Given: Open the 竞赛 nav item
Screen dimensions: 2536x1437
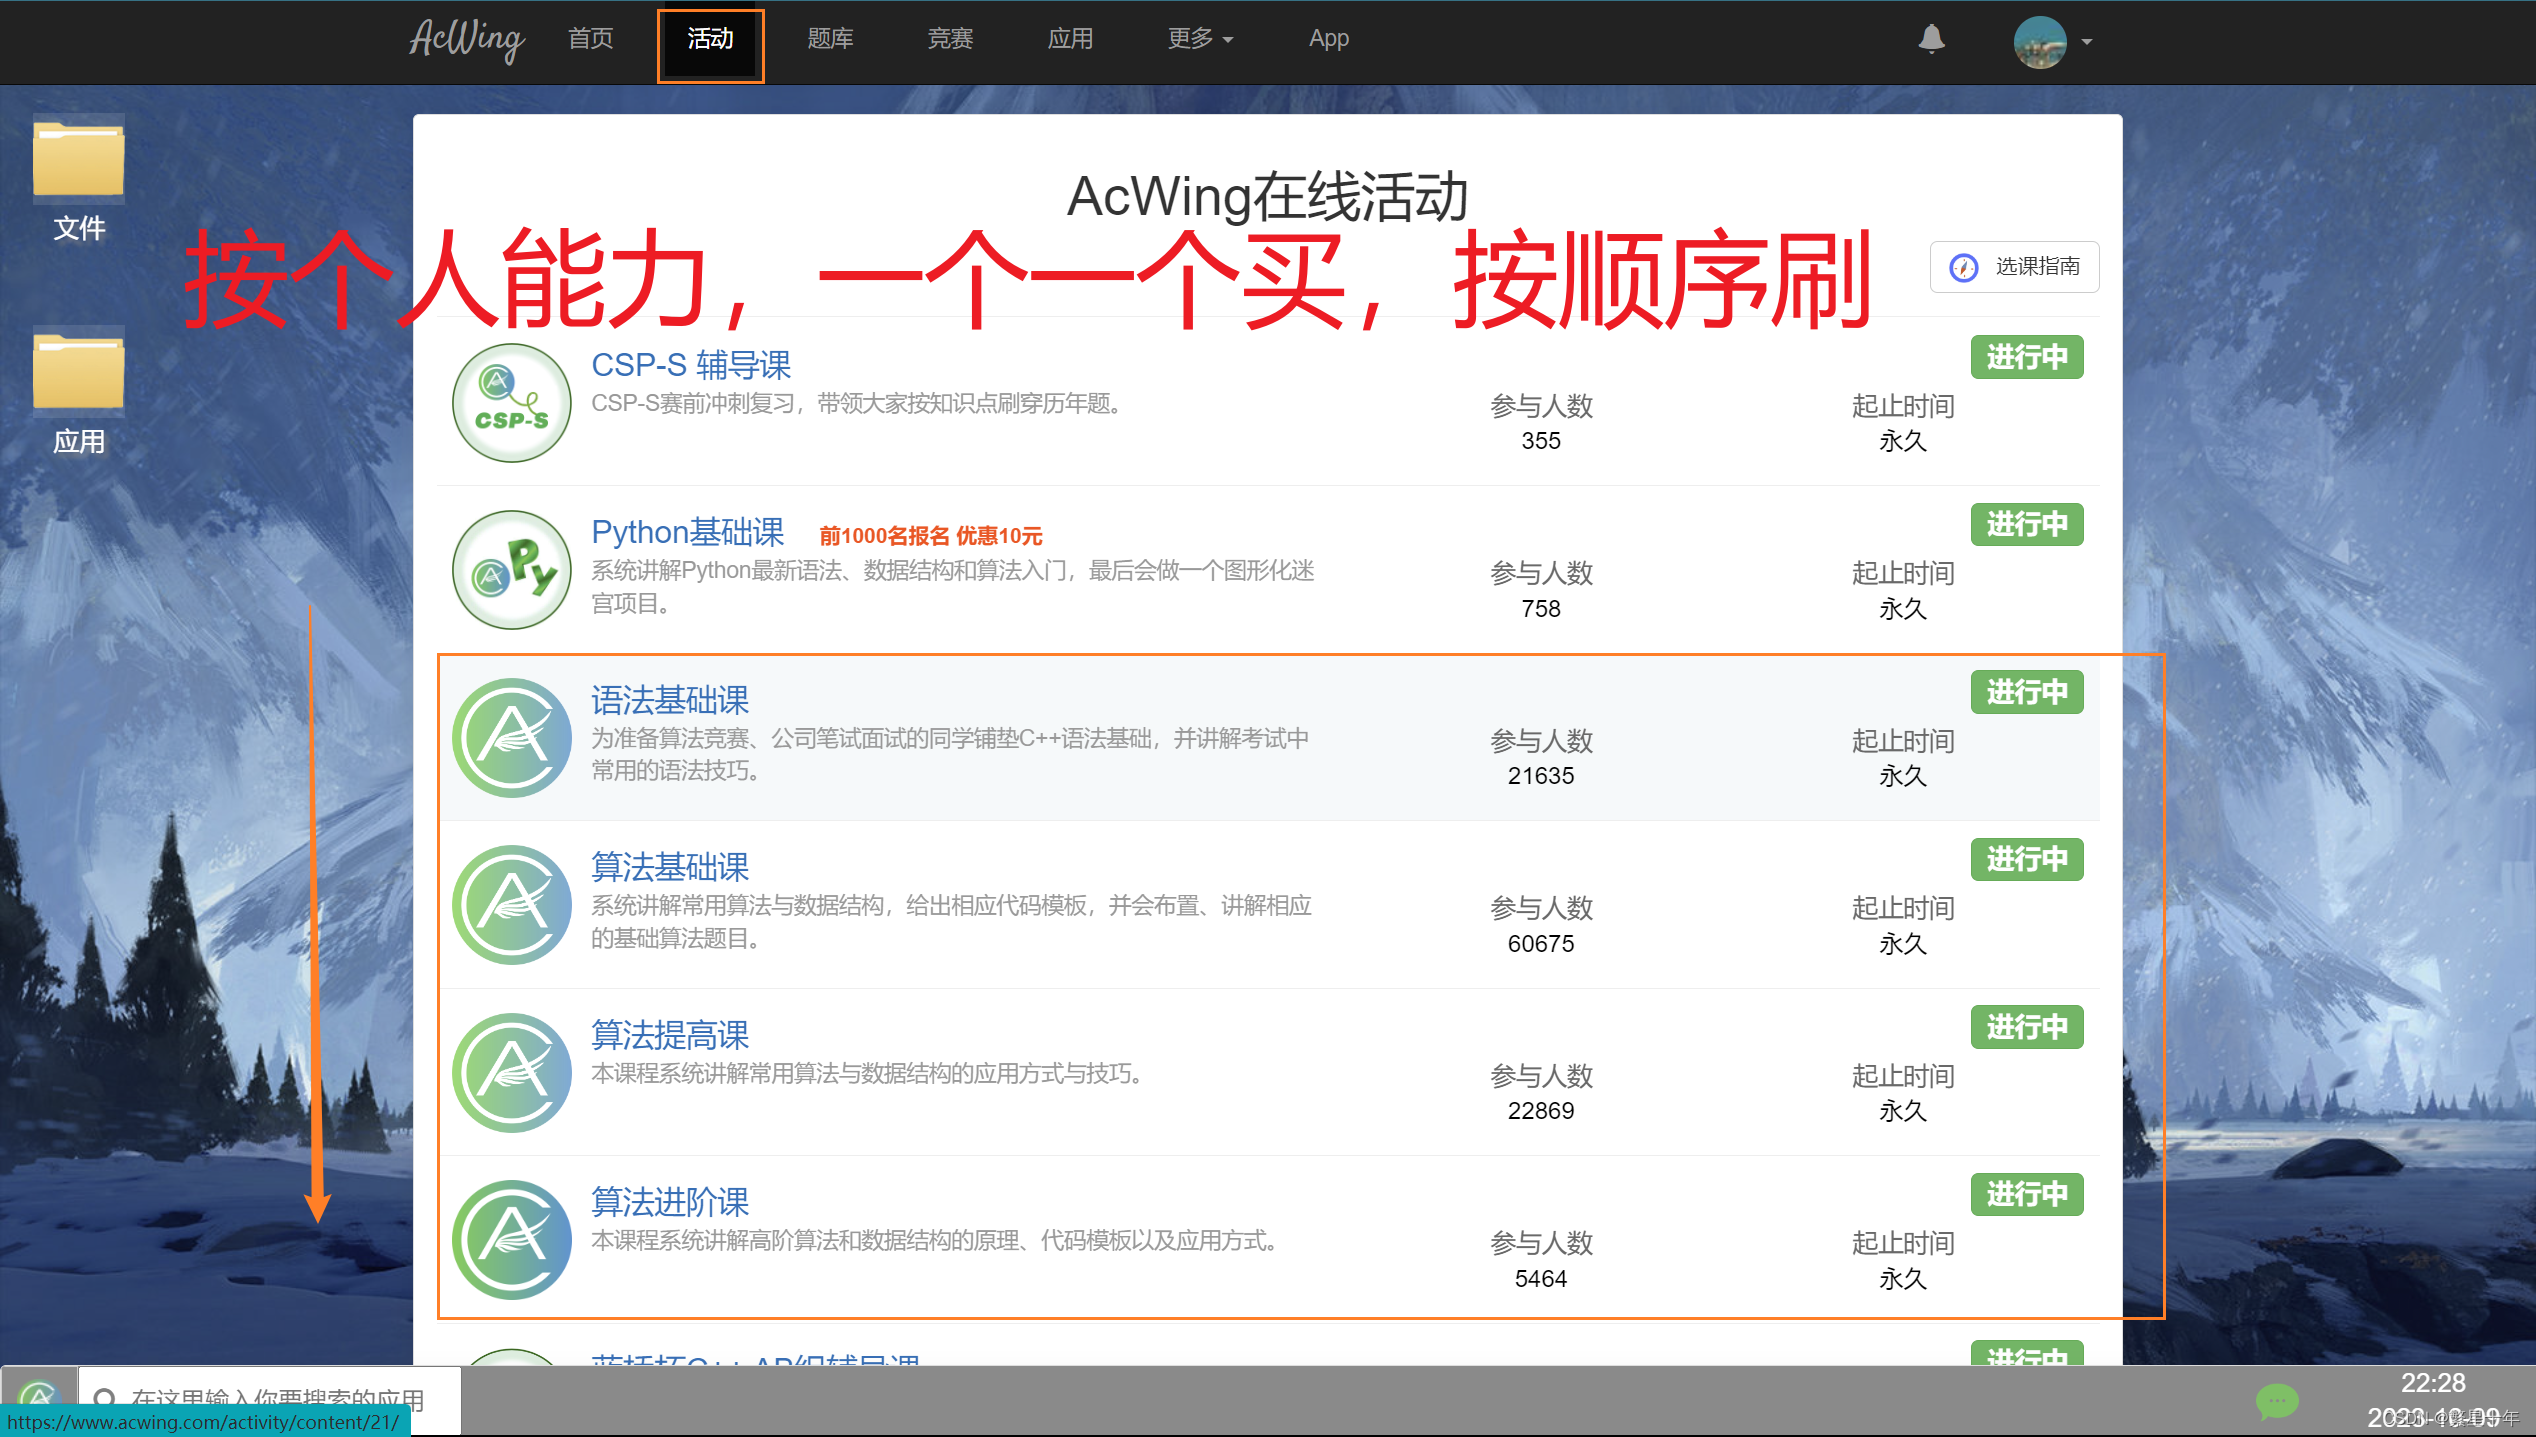Looking at the screenshot, I should [x=950, y=39].
